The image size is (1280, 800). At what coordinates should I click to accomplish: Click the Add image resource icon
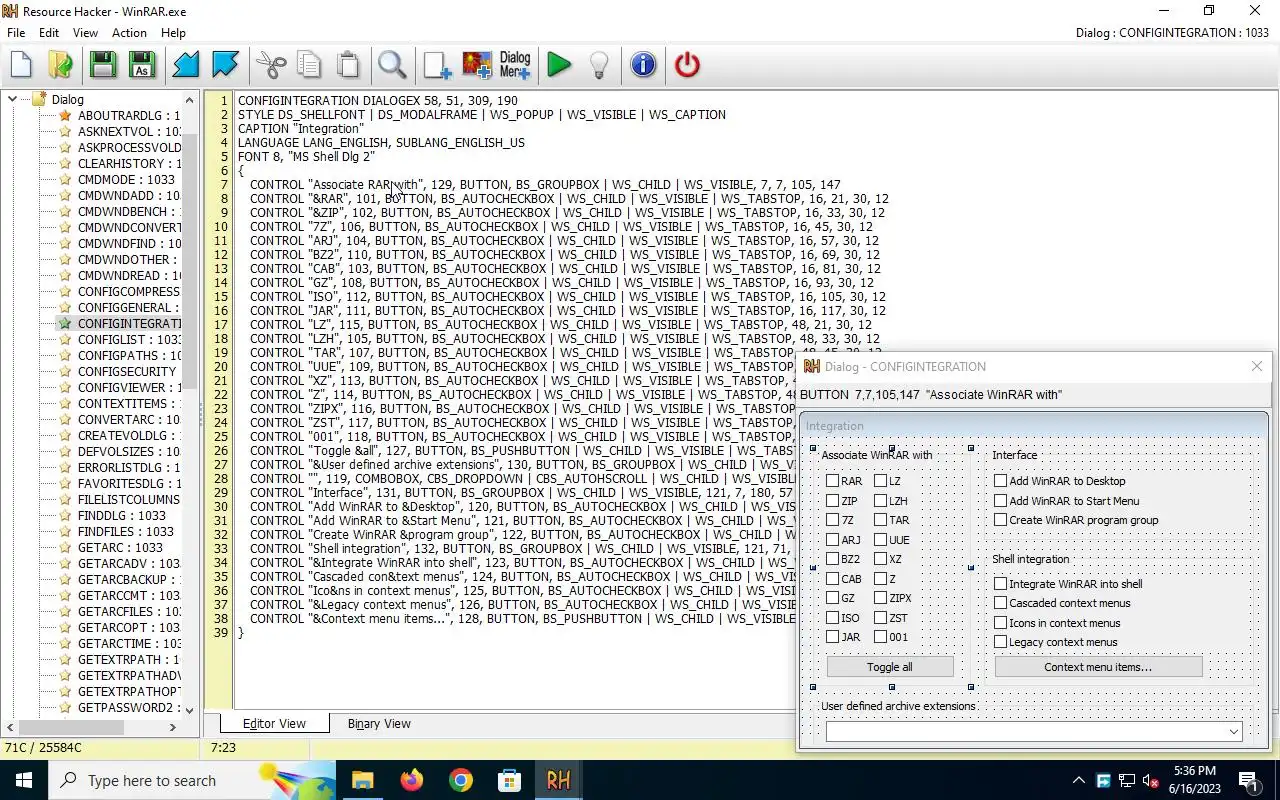[476, 65]
